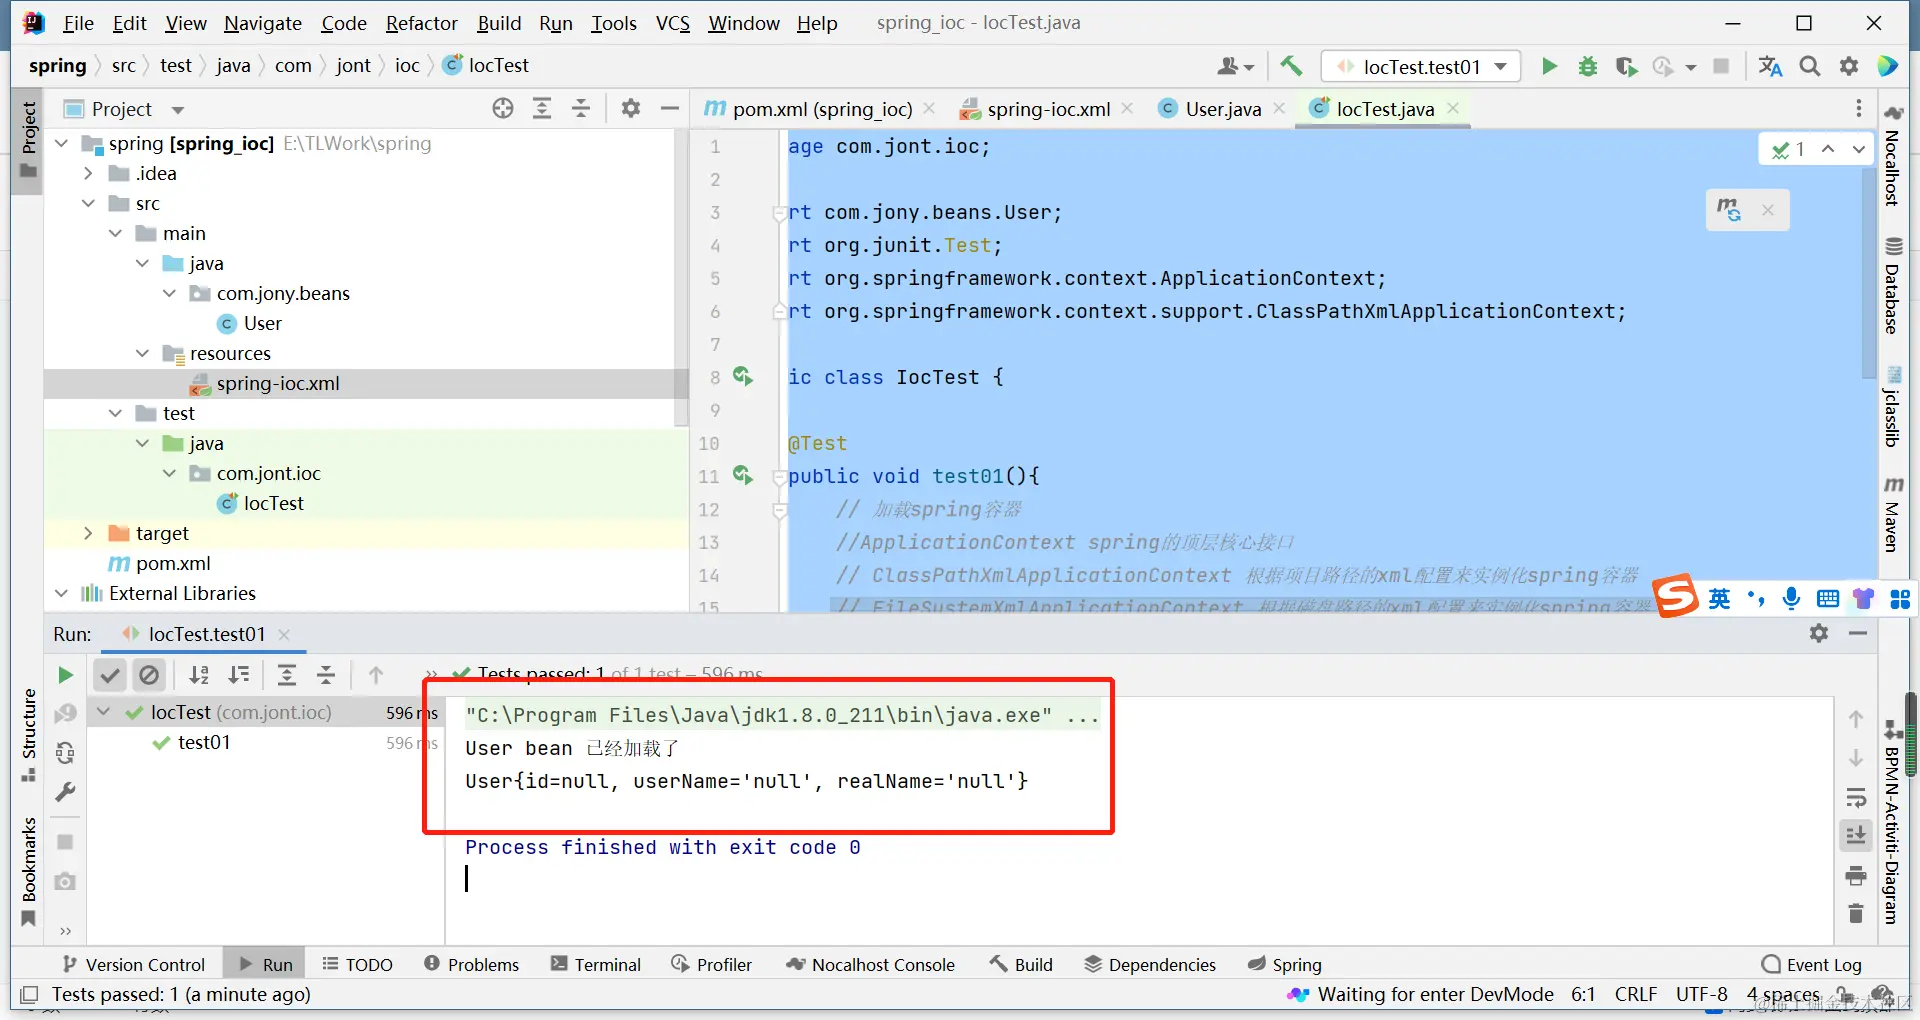Toggle show ignored tests button
This screenshot has height=1020, width=1920.
[x=149, y=676]
